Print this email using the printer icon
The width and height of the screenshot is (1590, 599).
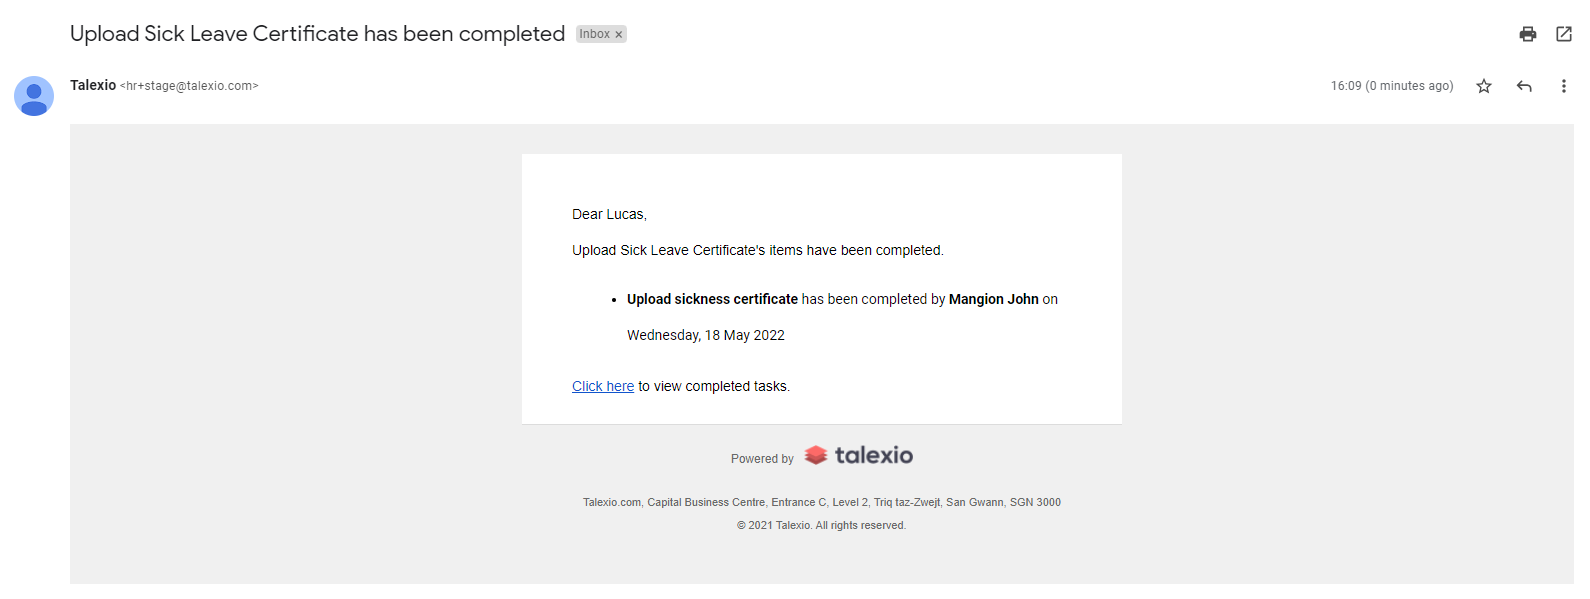click(x=1527, y=34)
